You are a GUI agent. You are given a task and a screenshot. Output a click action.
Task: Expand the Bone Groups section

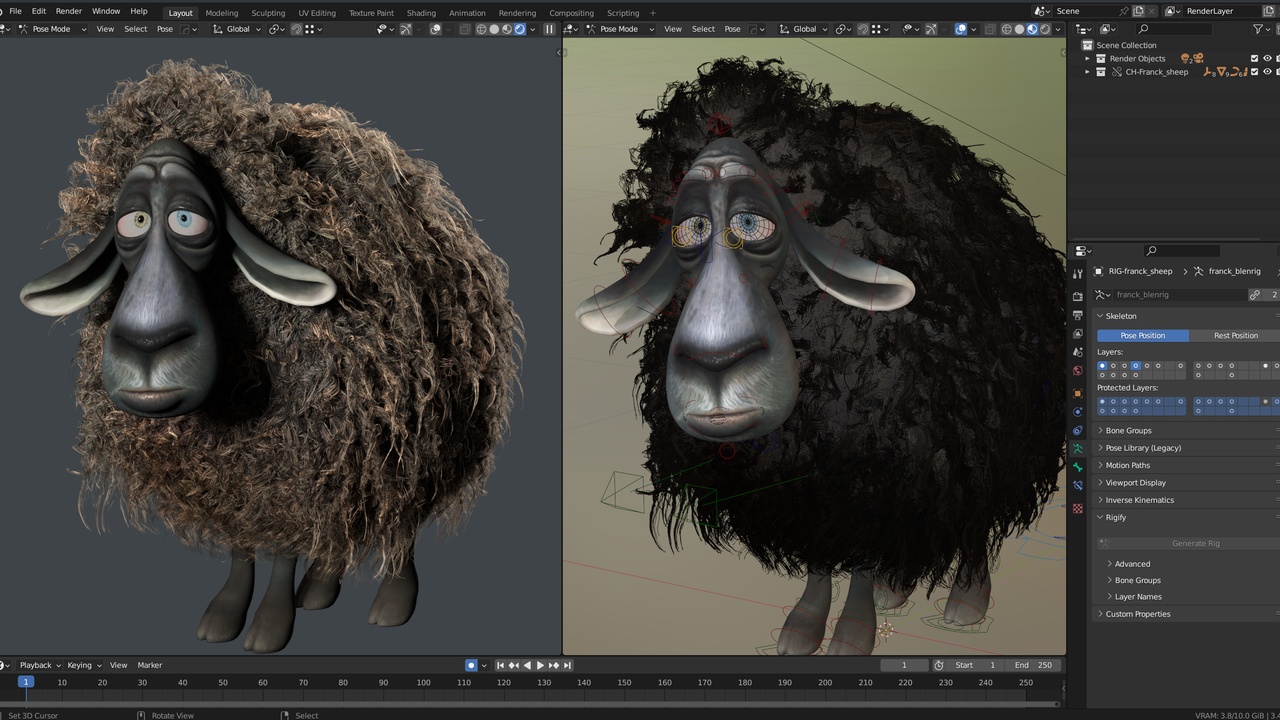point(1128,430)
